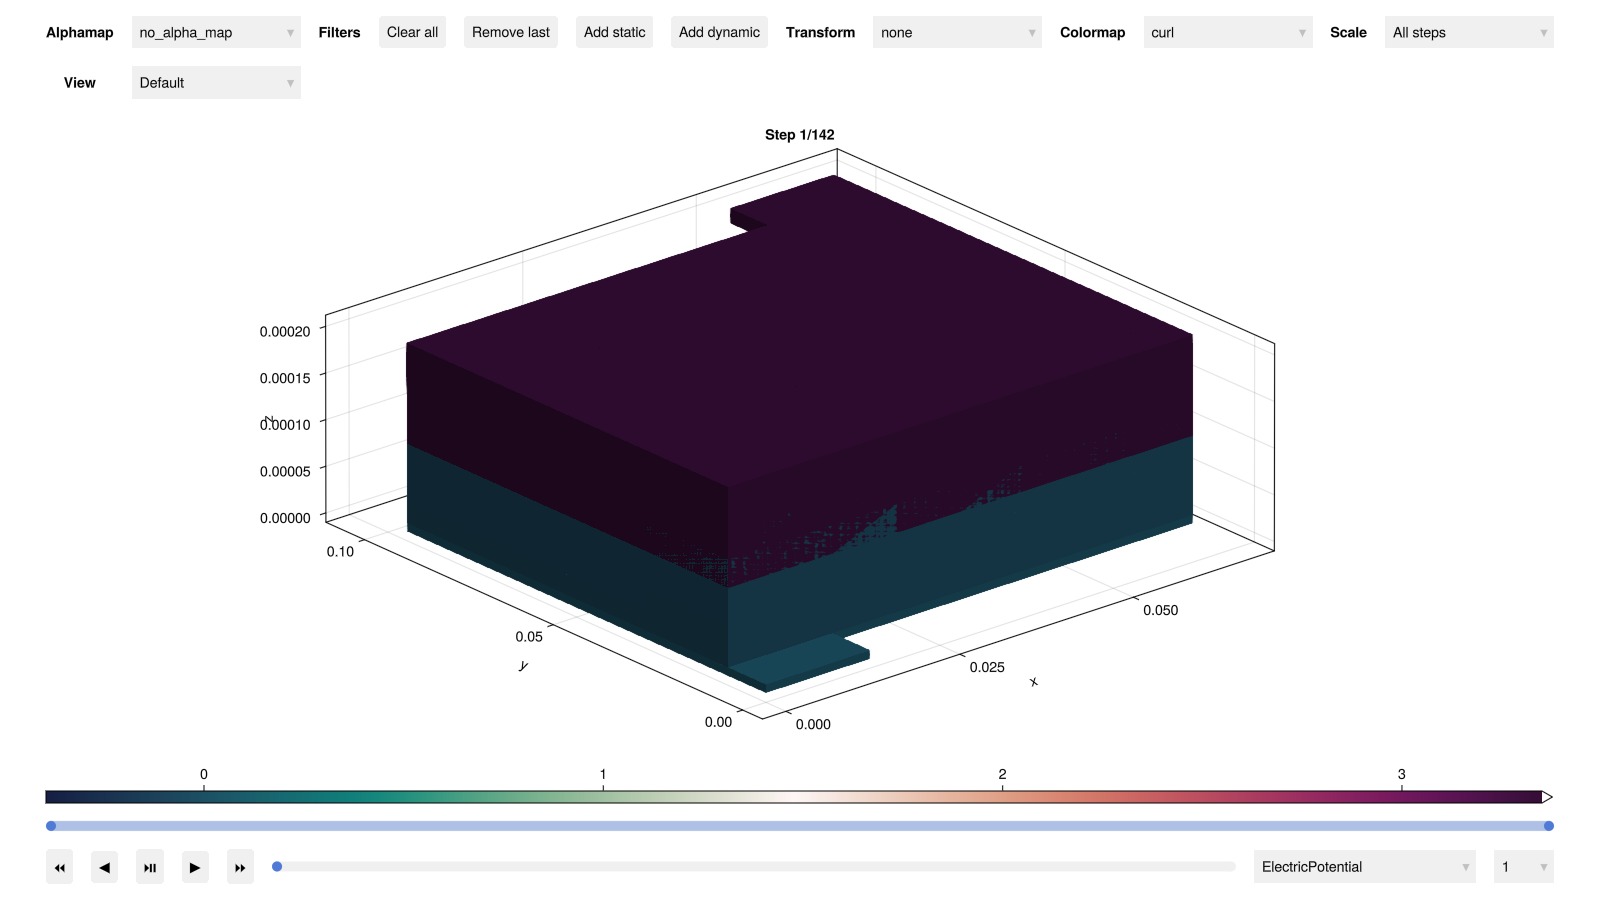This screenshot has height=900, width=1600.
Task: Toggle play/pause of the animation
Action: (150, 867)
